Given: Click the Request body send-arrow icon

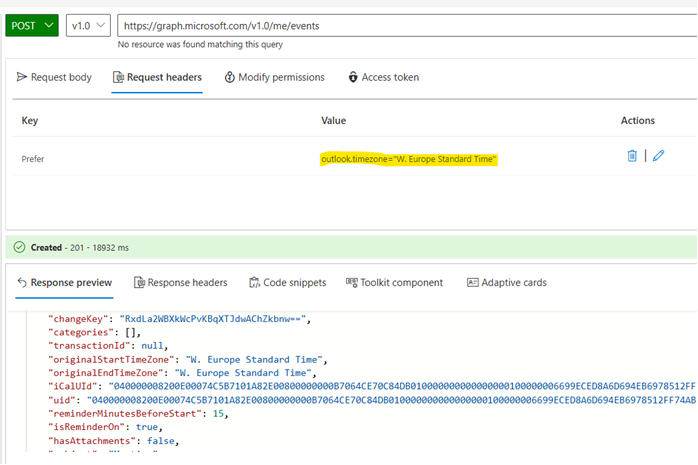Looking at the screenshot, I should point(21,77).
